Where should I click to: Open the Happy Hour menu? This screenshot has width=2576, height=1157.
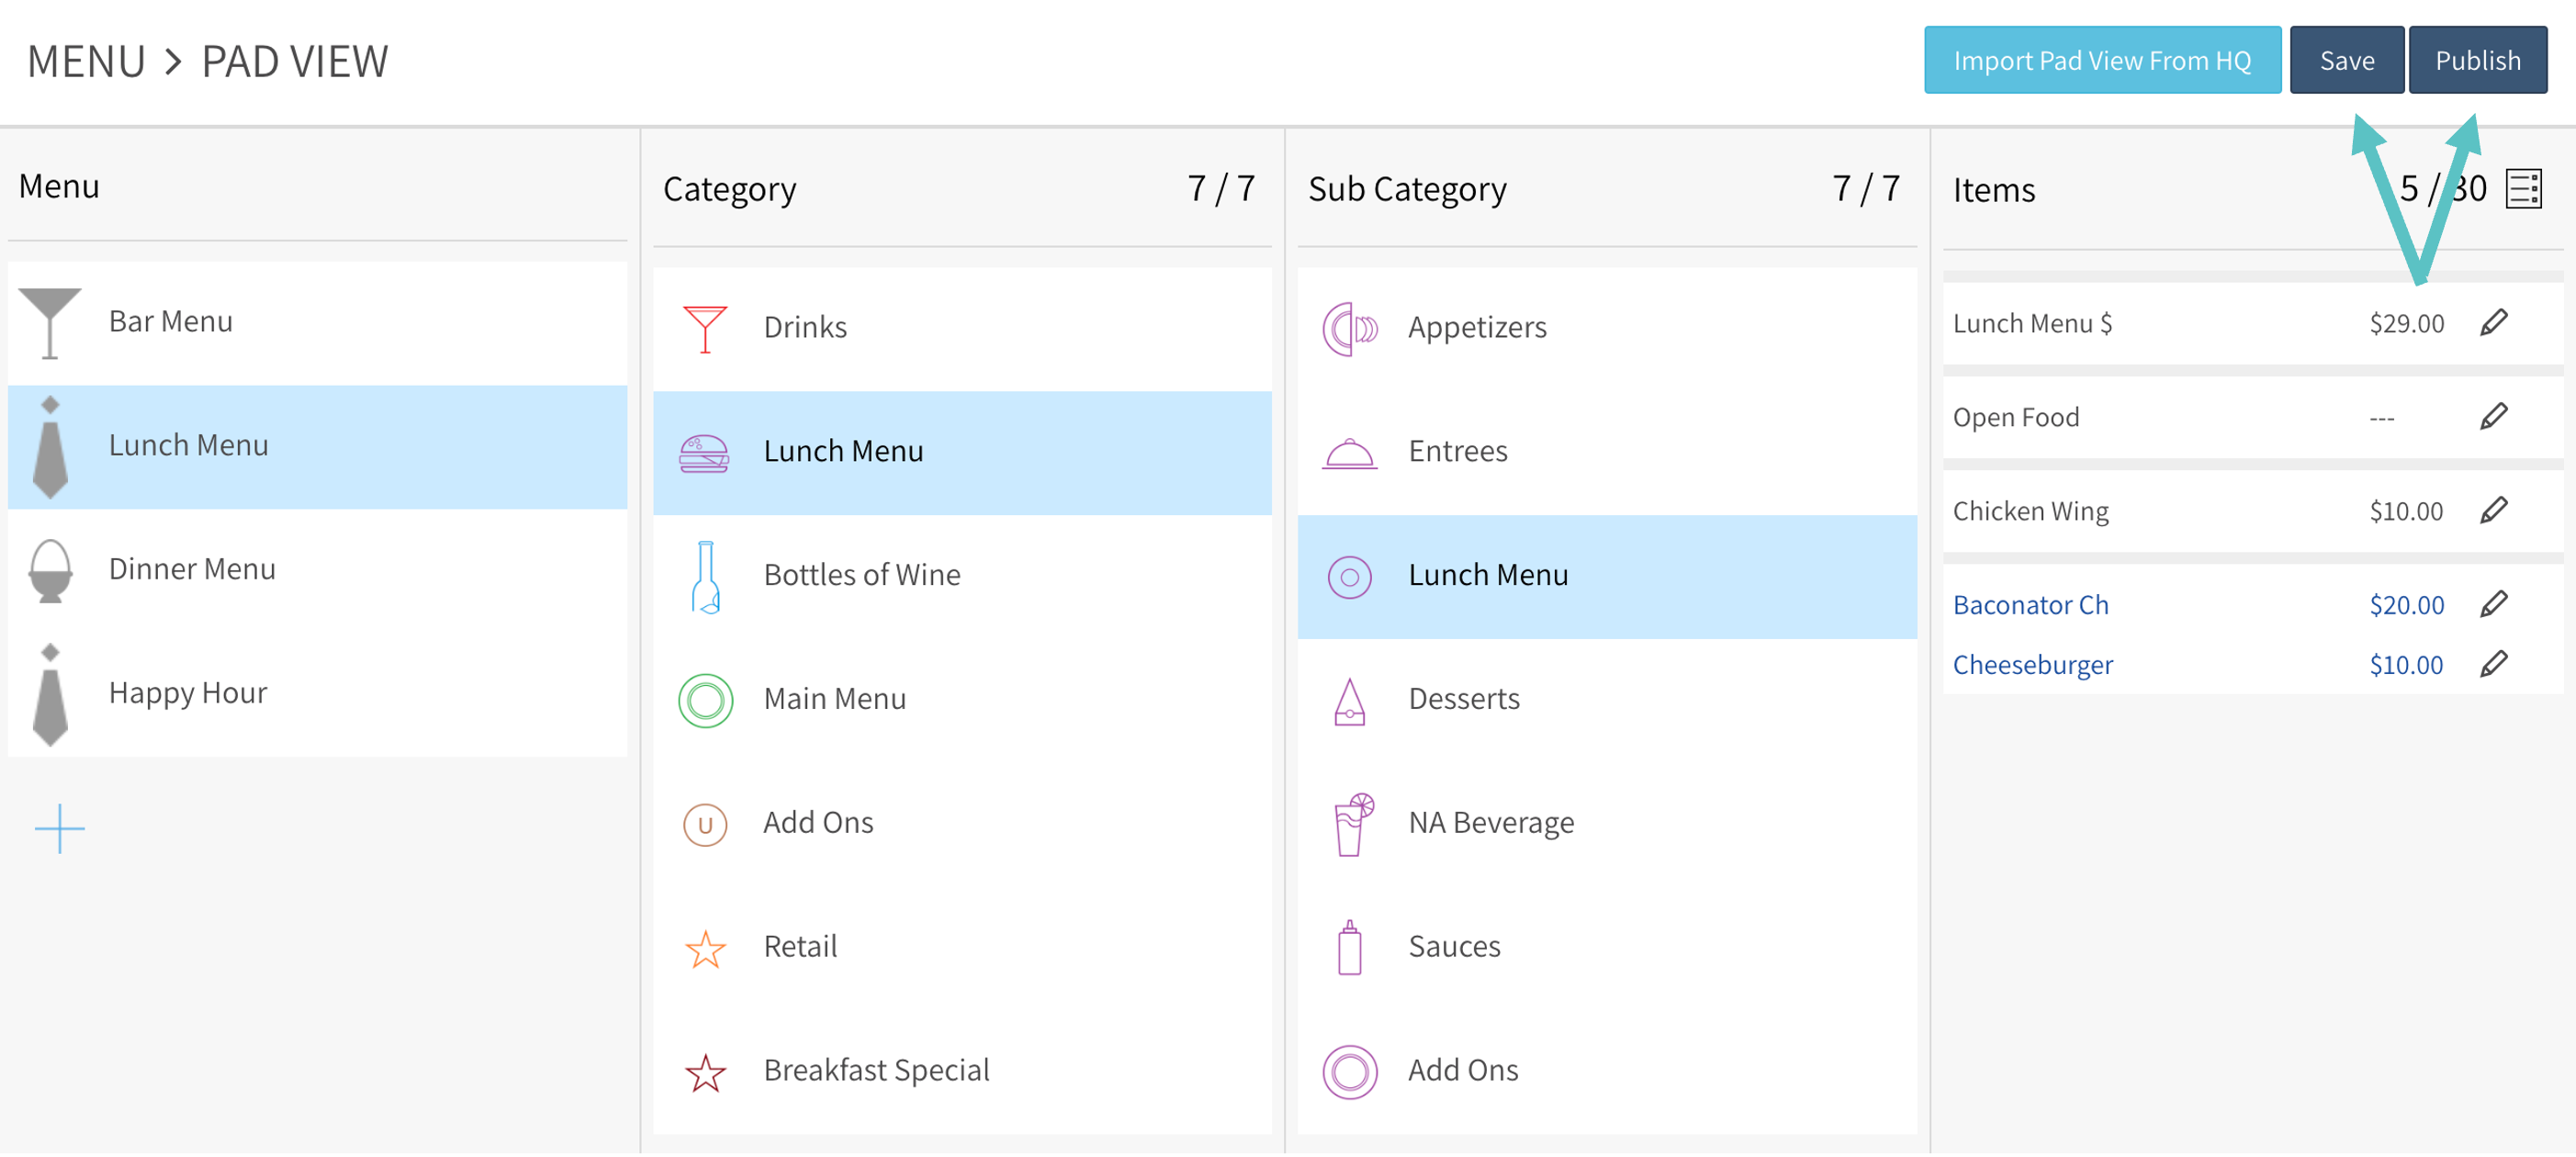pyautogui.click(x=188, y=693)
